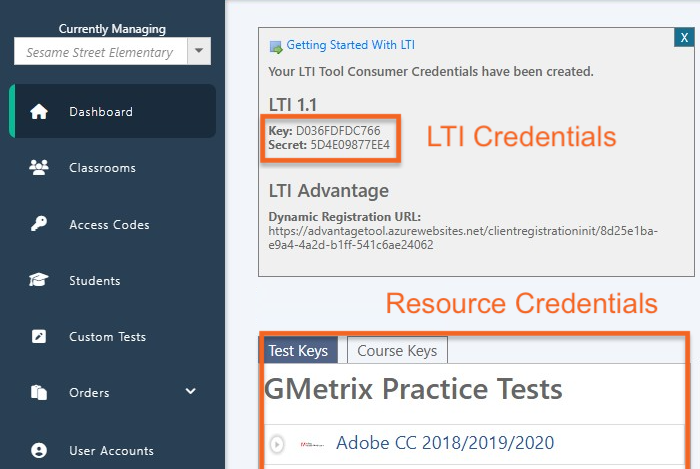Click the Adobe logo icon in the Adobe CC row
The width and height of the screenshot is (700, 469).
(x=312, y=444)
